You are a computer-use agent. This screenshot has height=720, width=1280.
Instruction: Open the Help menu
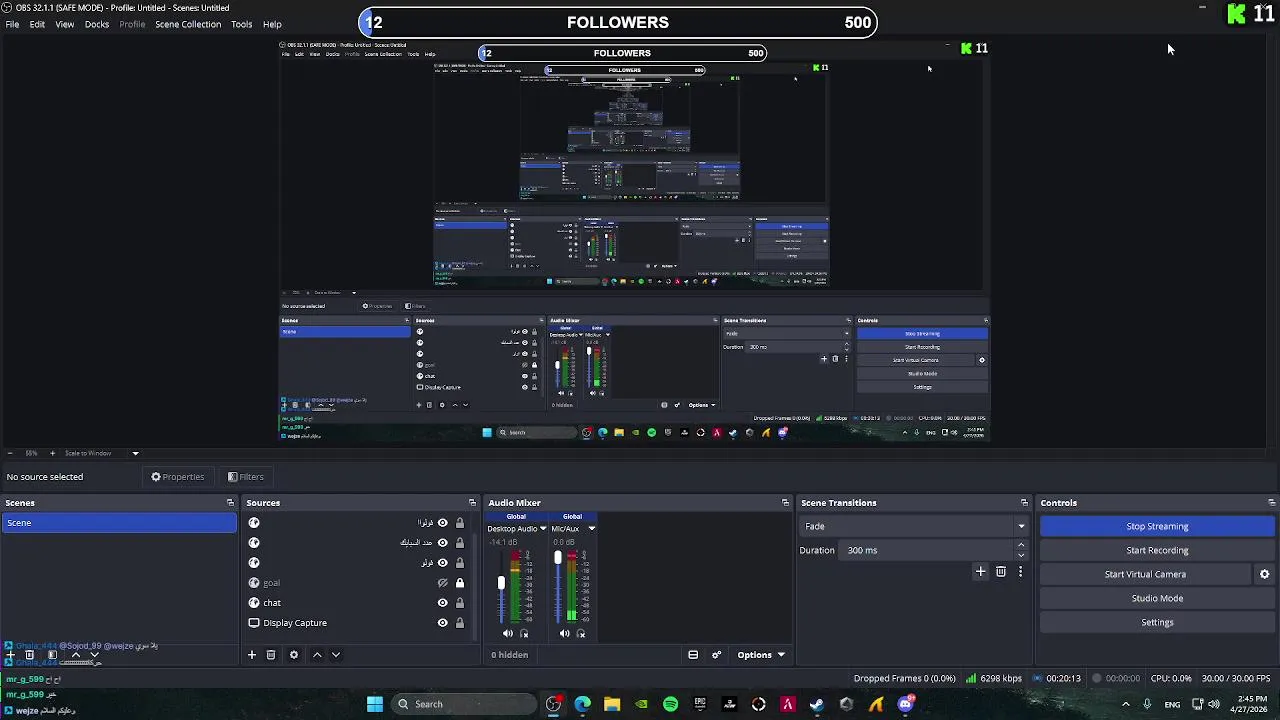pos(272,24)
